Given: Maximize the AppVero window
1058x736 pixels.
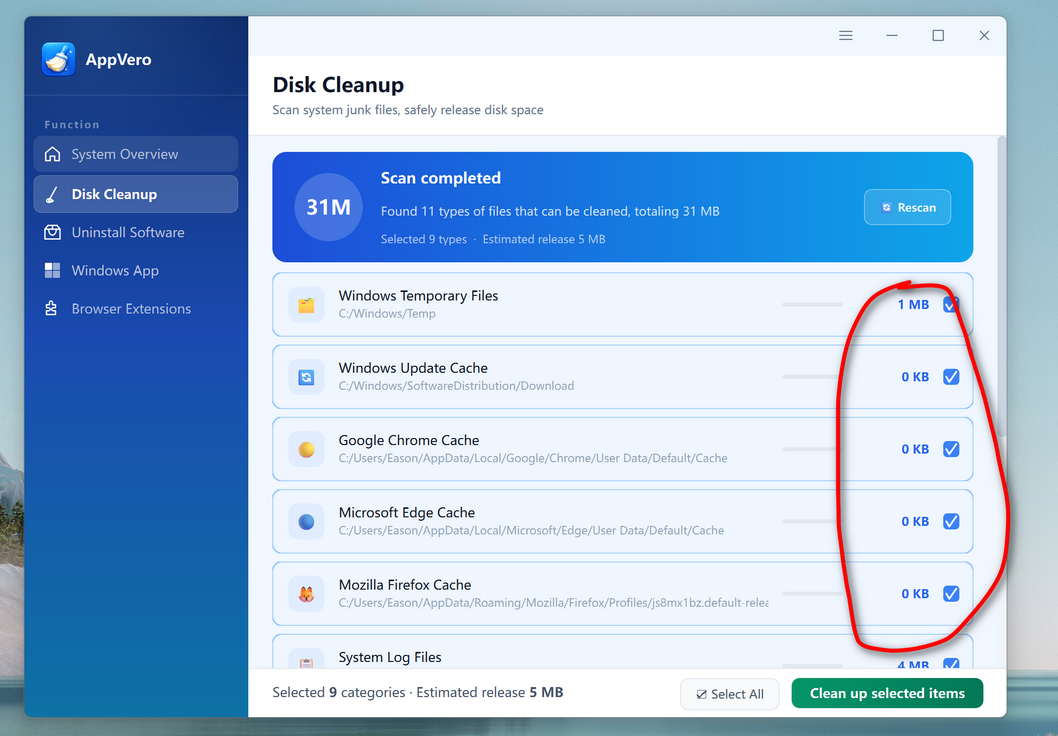Looking at the screenshot, I should pos(938,35).
